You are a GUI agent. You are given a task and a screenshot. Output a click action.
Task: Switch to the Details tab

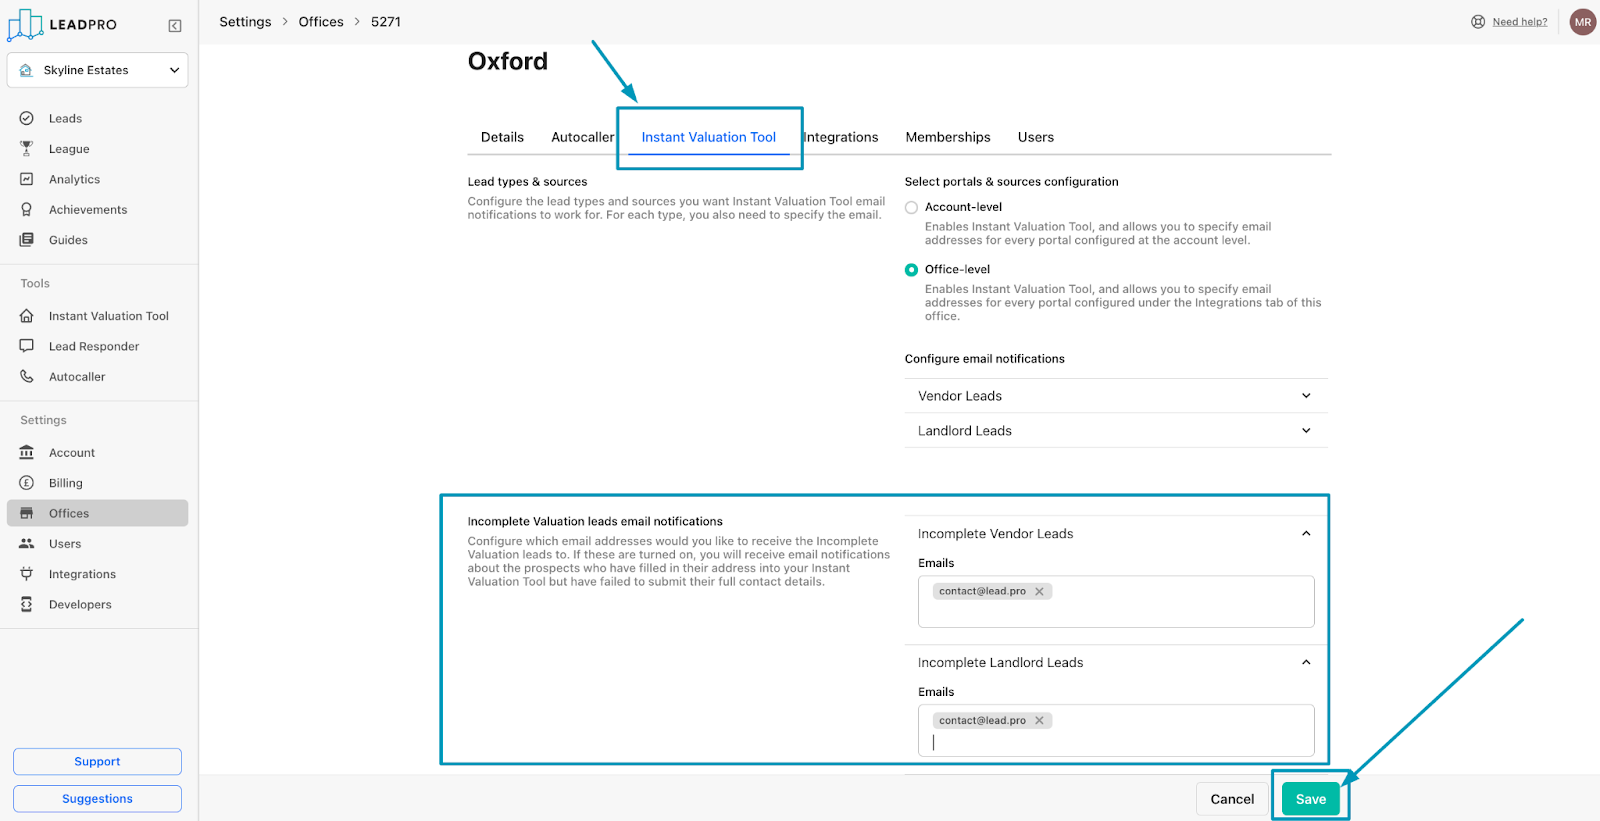[x=502, y=137]
